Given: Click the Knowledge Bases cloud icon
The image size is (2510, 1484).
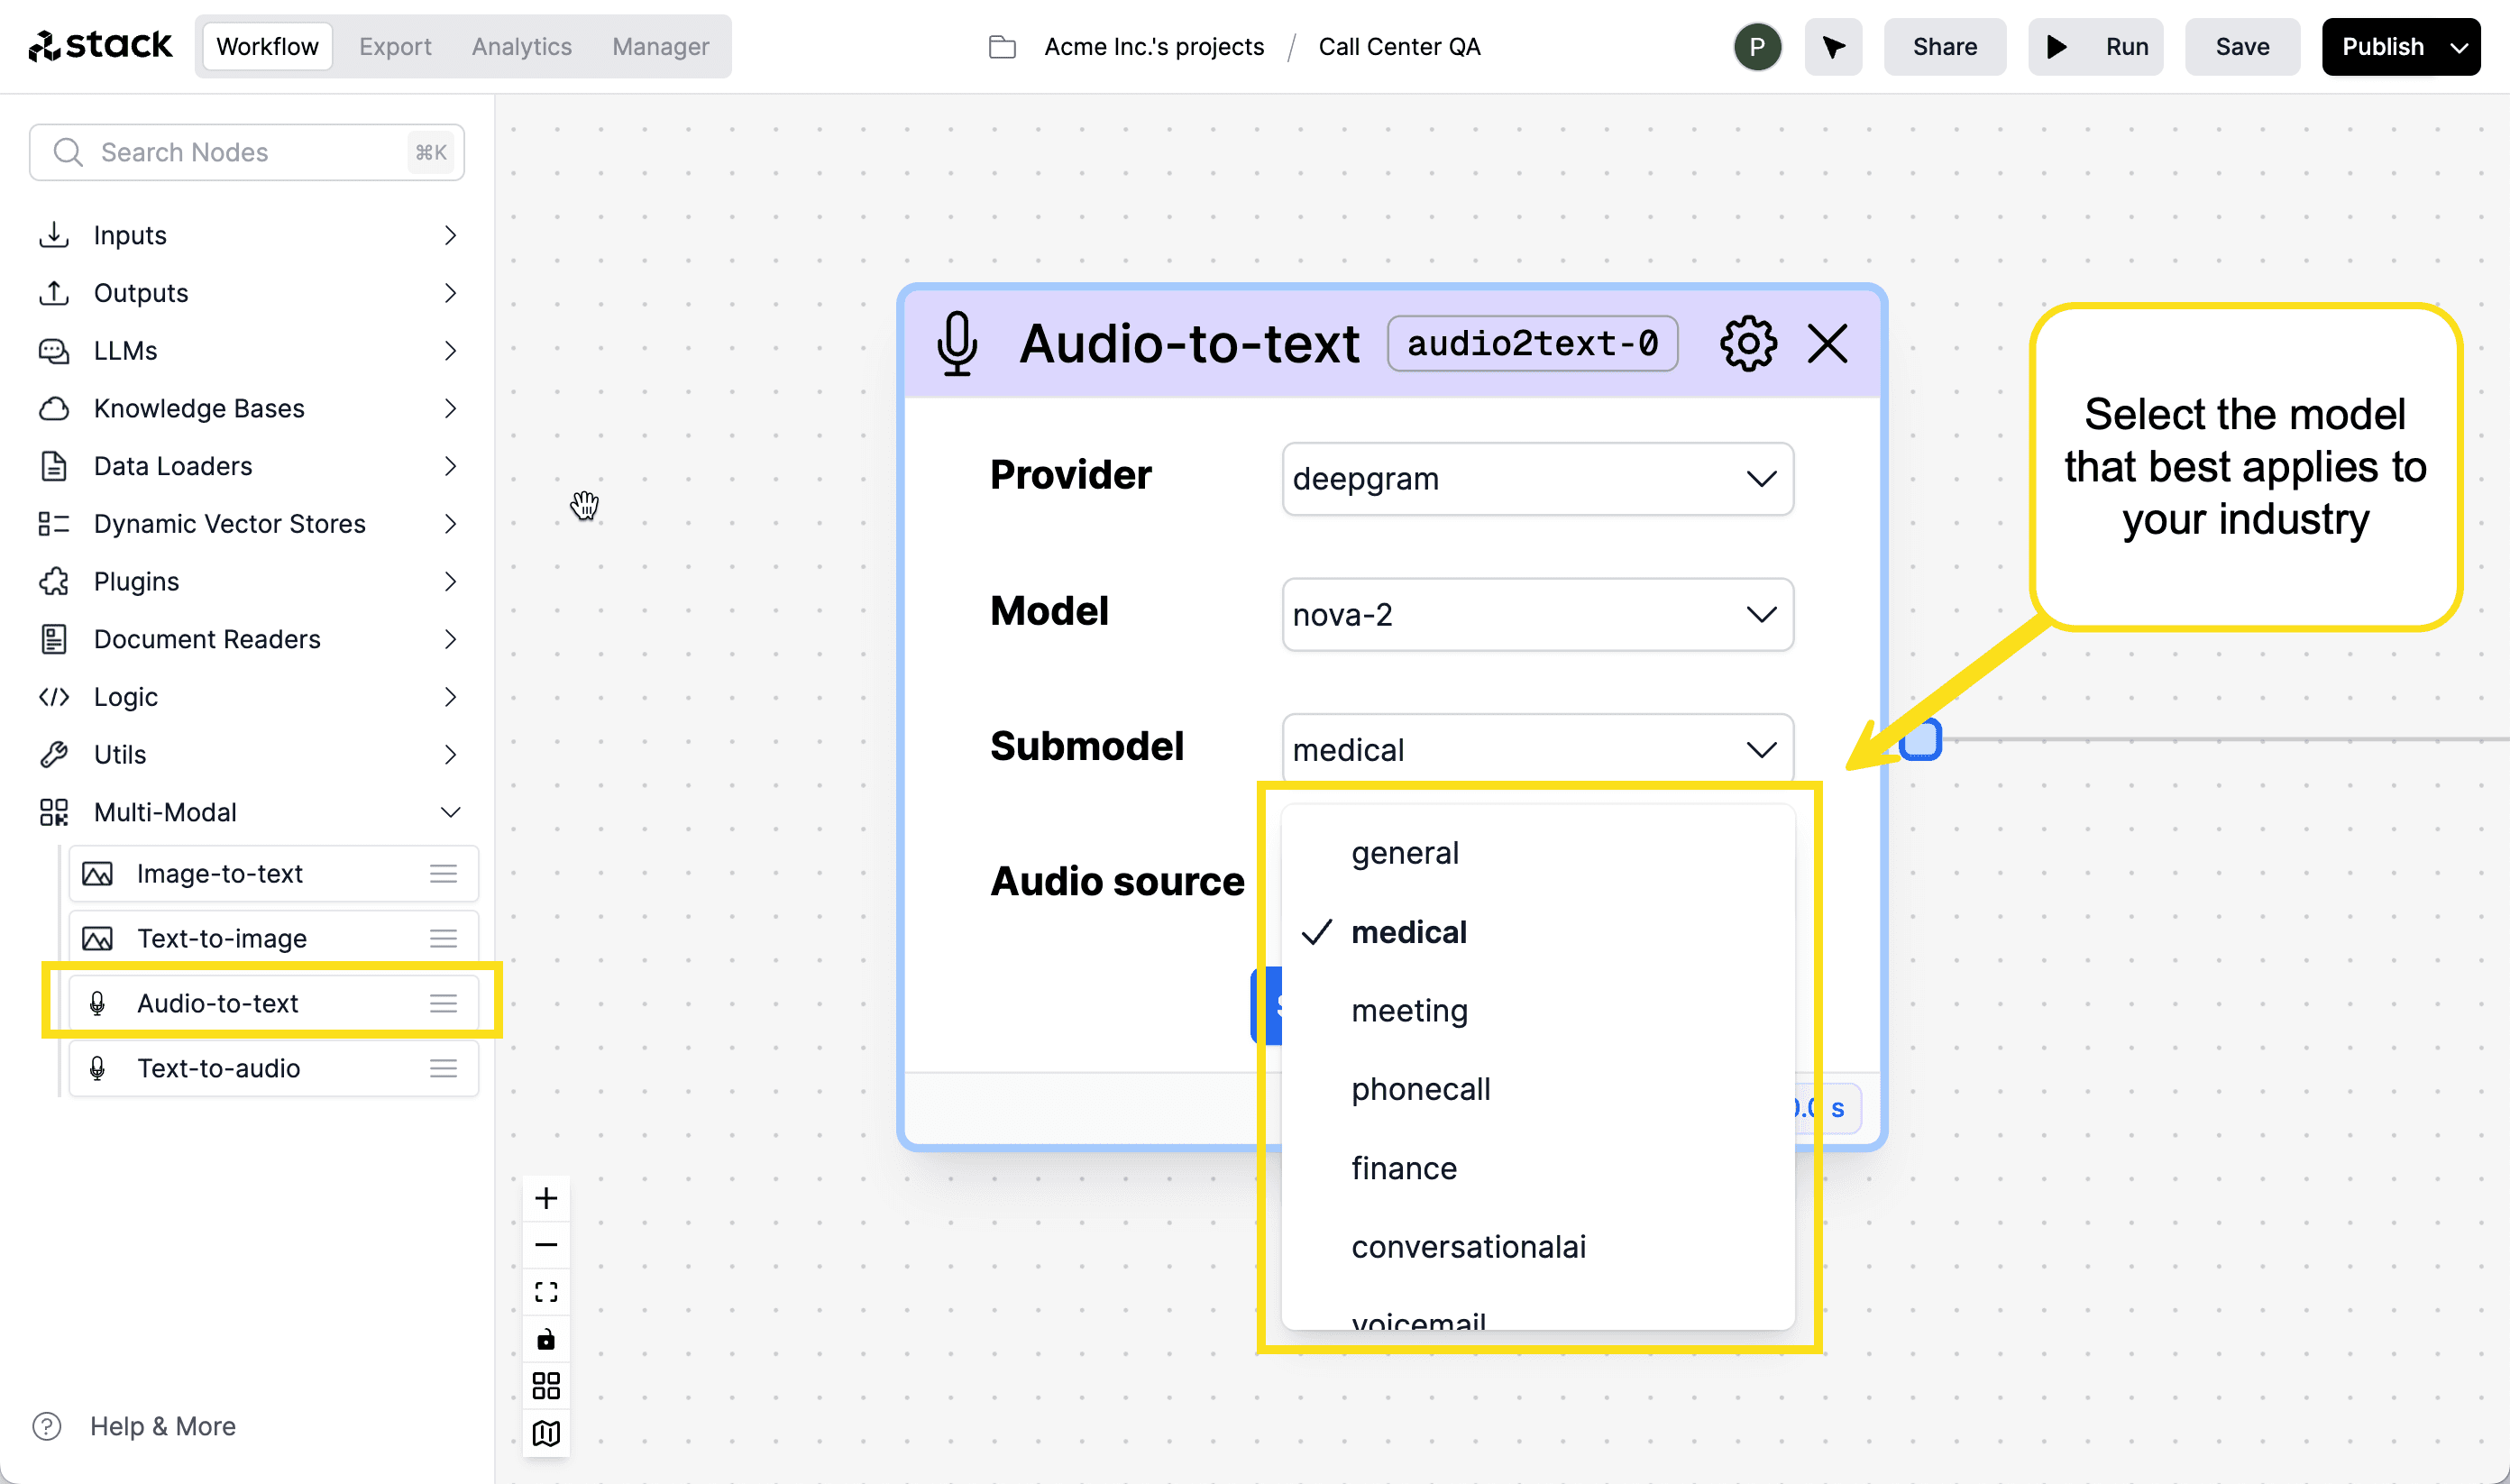Looking at the screenshot, I should (54, 409).
